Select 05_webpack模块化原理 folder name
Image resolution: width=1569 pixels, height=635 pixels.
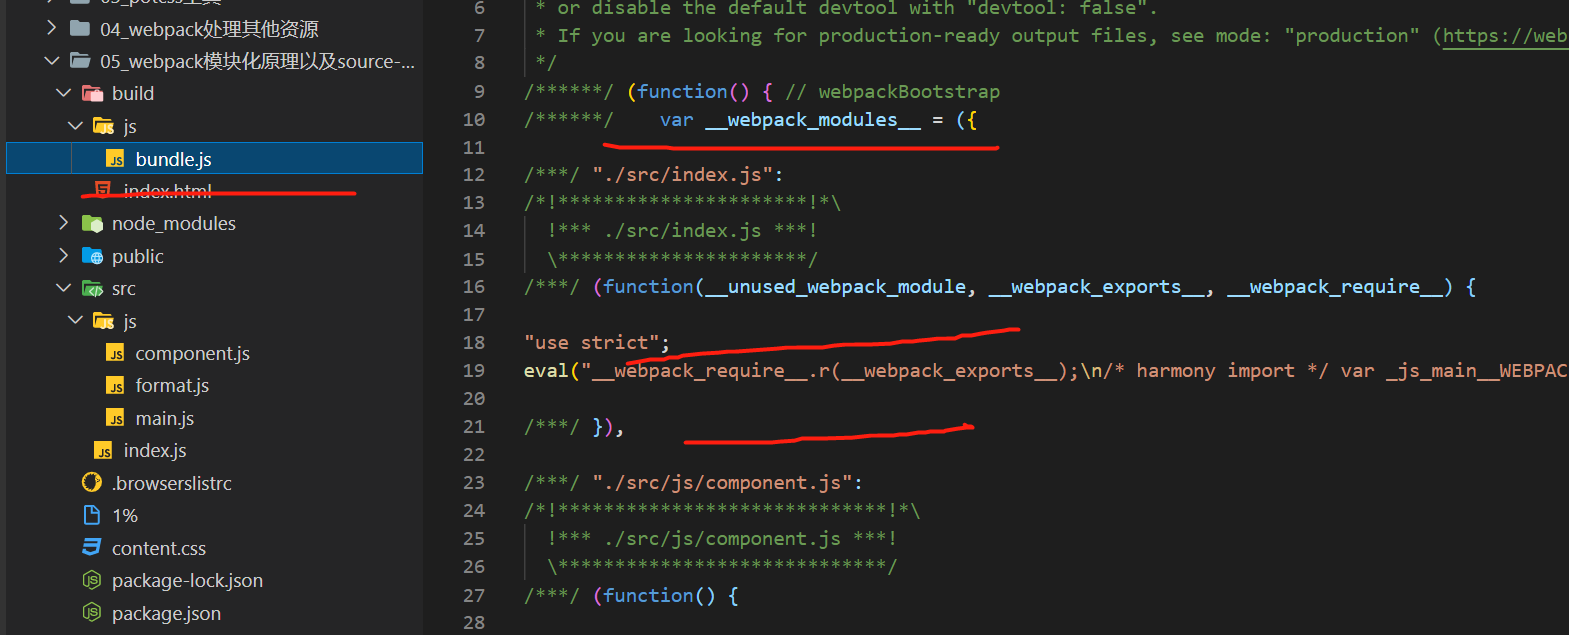257,61
